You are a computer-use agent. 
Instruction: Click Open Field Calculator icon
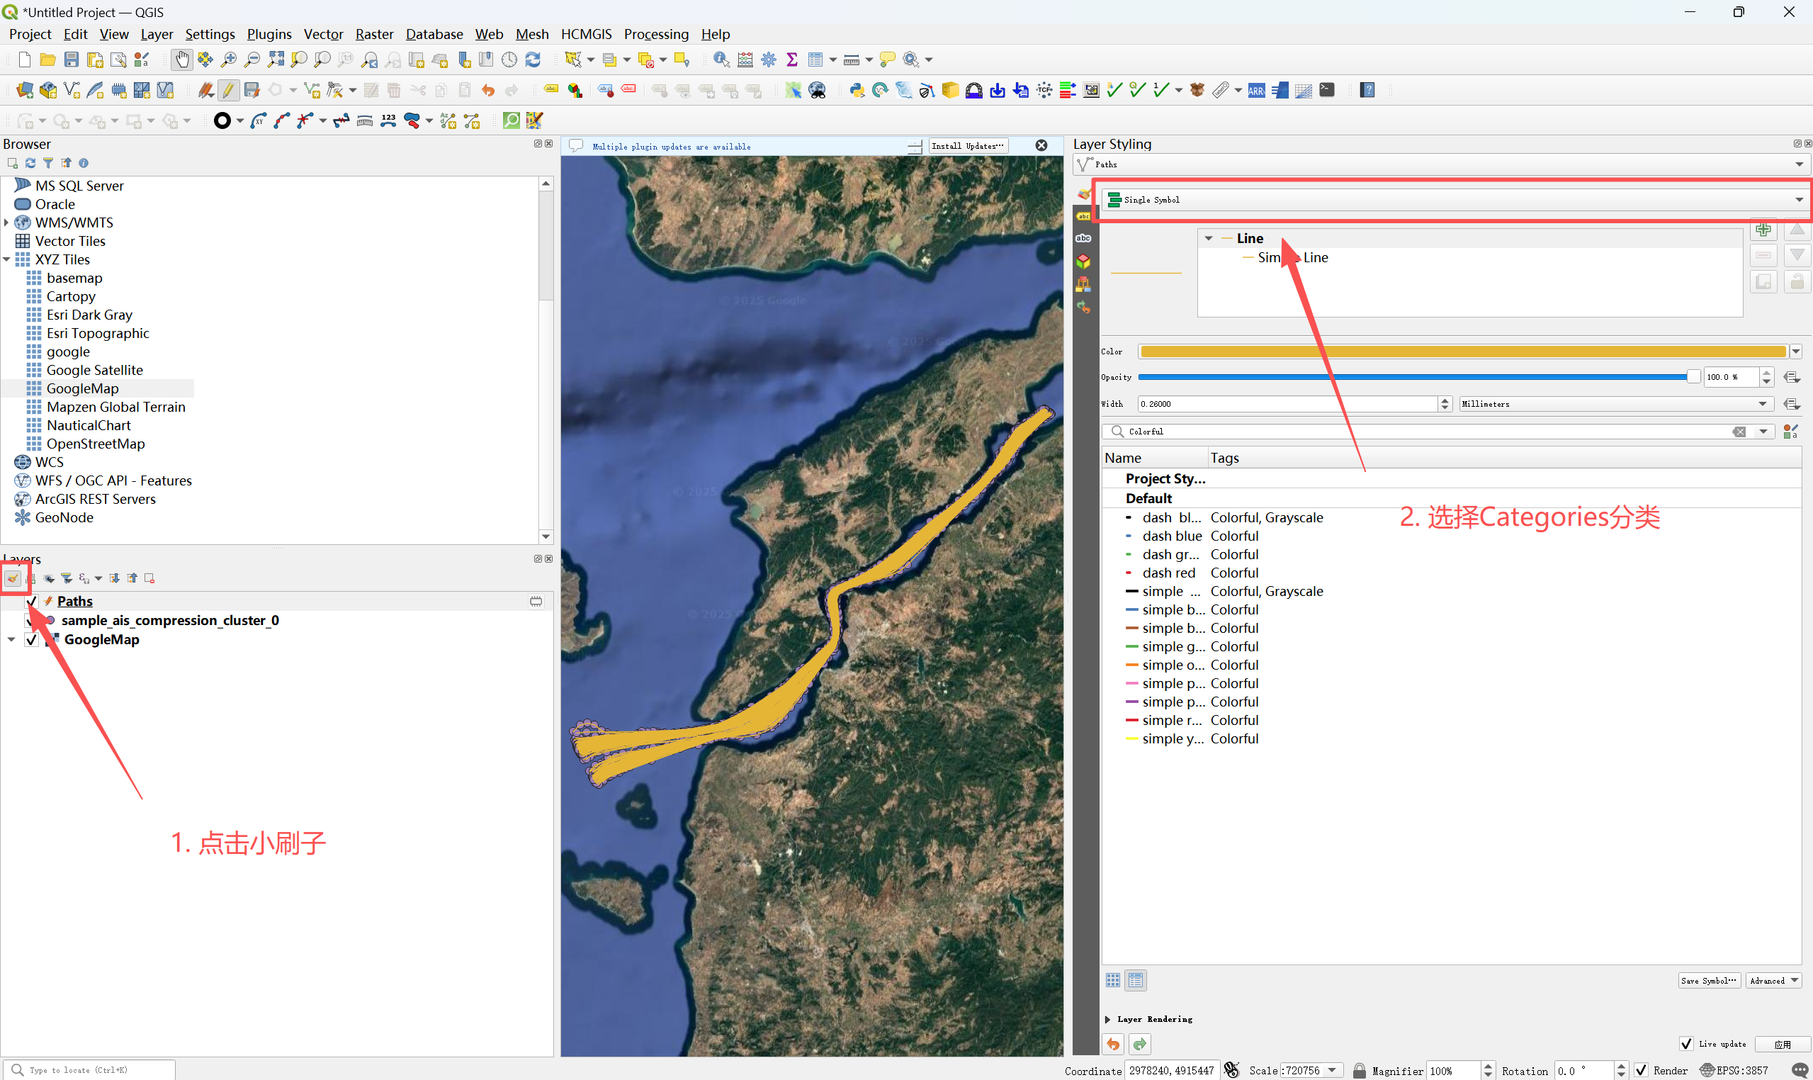745,60
